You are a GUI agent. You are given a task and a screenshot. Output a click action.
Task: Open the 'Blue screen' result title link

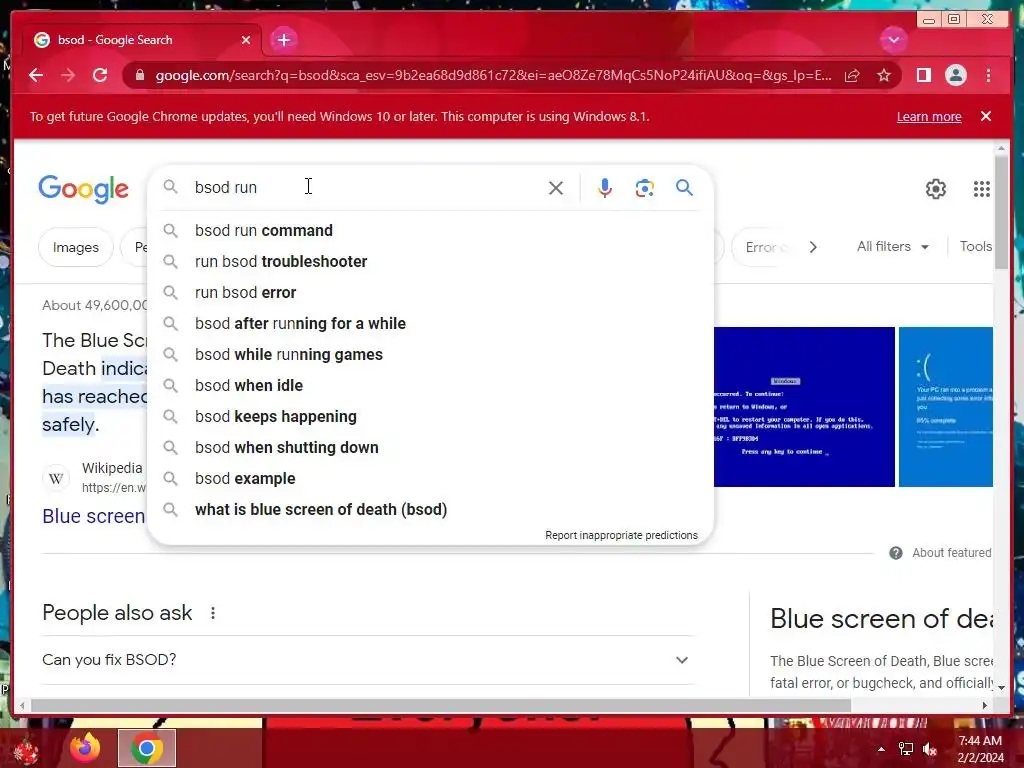[94, 516]
